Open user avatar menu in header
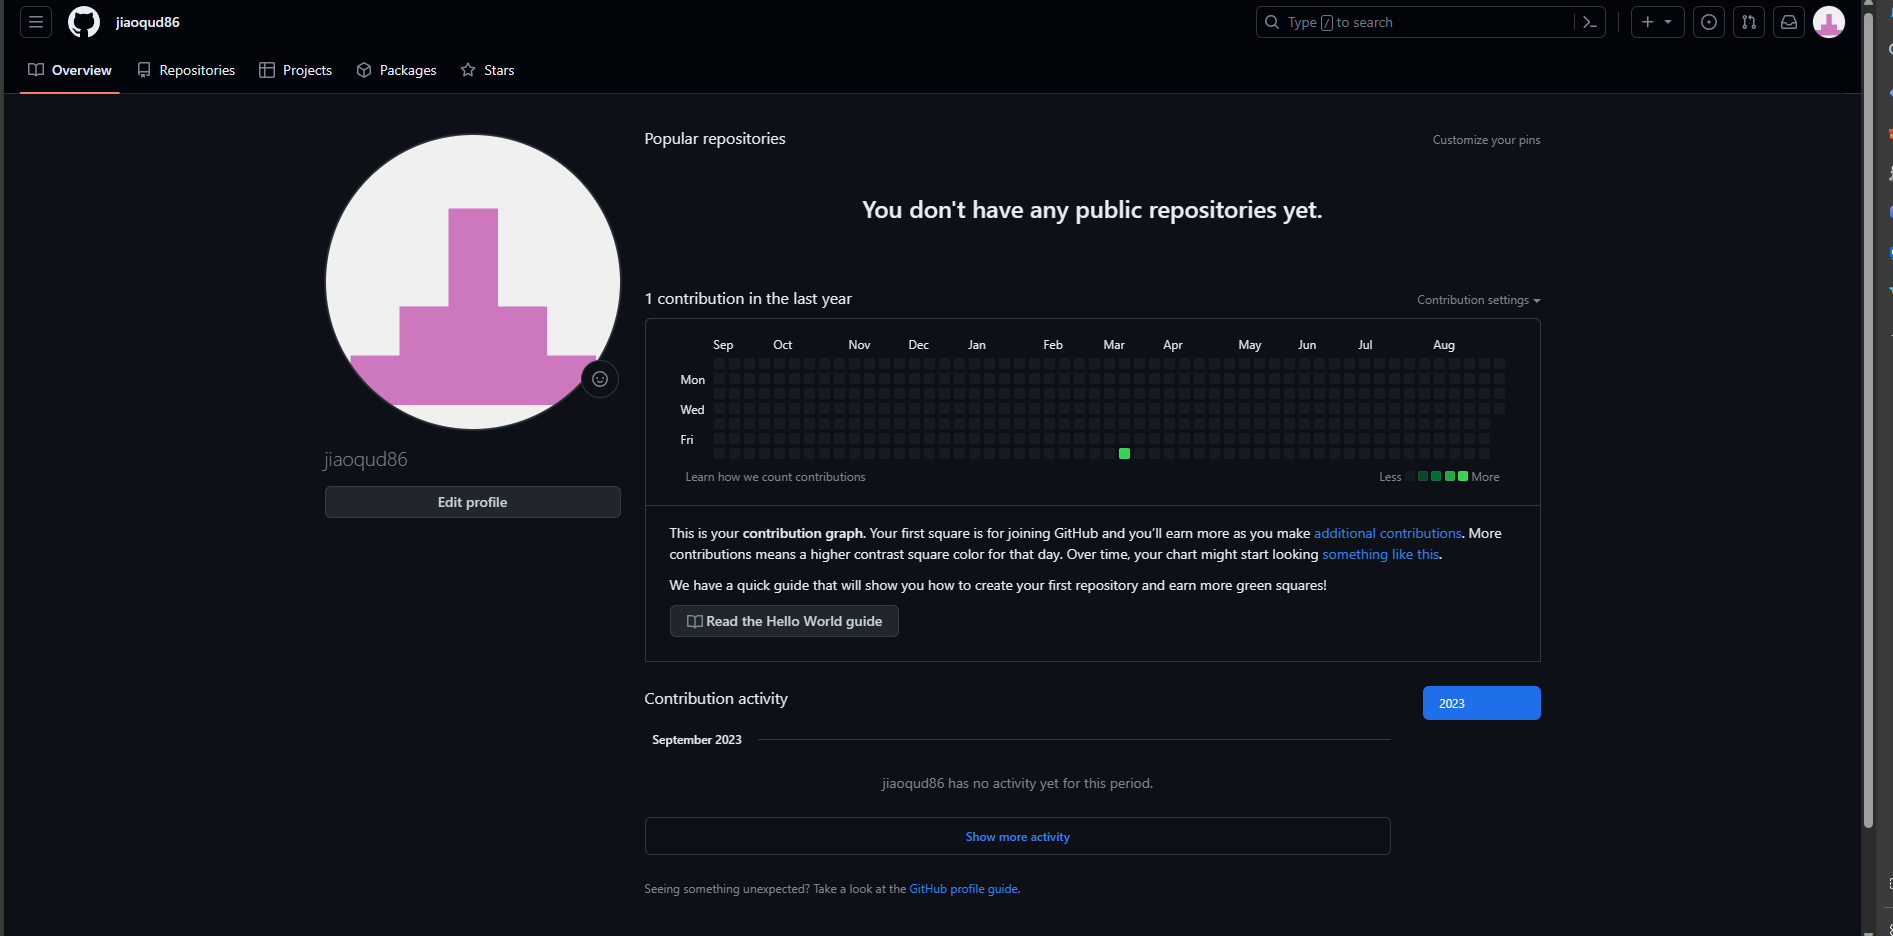 coord(1829,22)
